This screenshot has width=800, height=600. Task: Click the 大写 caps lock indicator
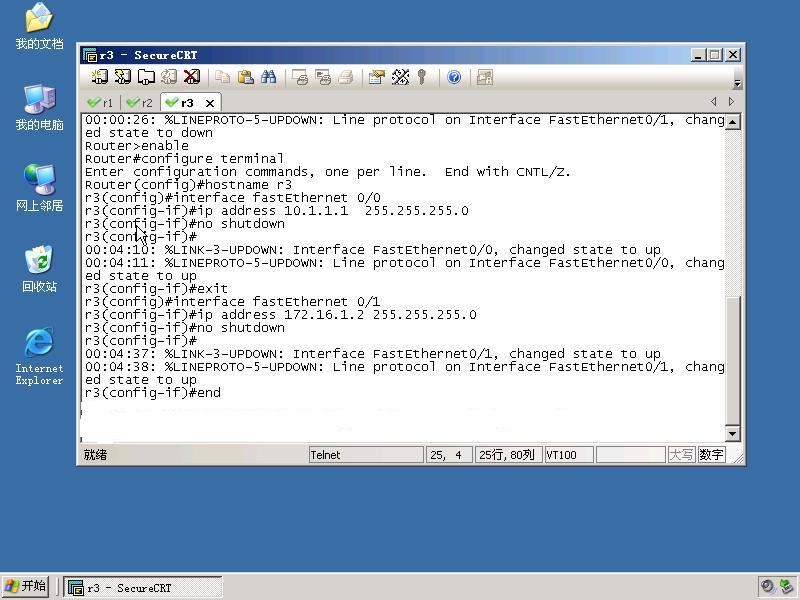coord(681,455)
